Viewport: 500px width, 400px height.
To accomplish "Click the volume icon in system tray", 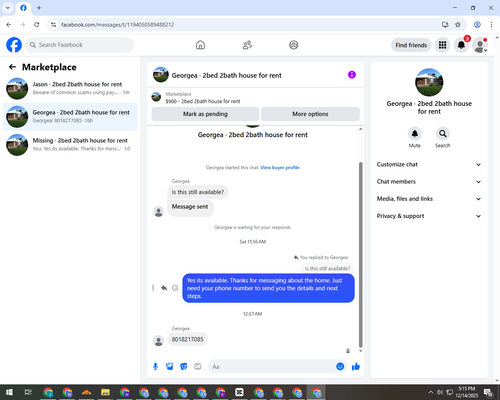I will 440,392.
